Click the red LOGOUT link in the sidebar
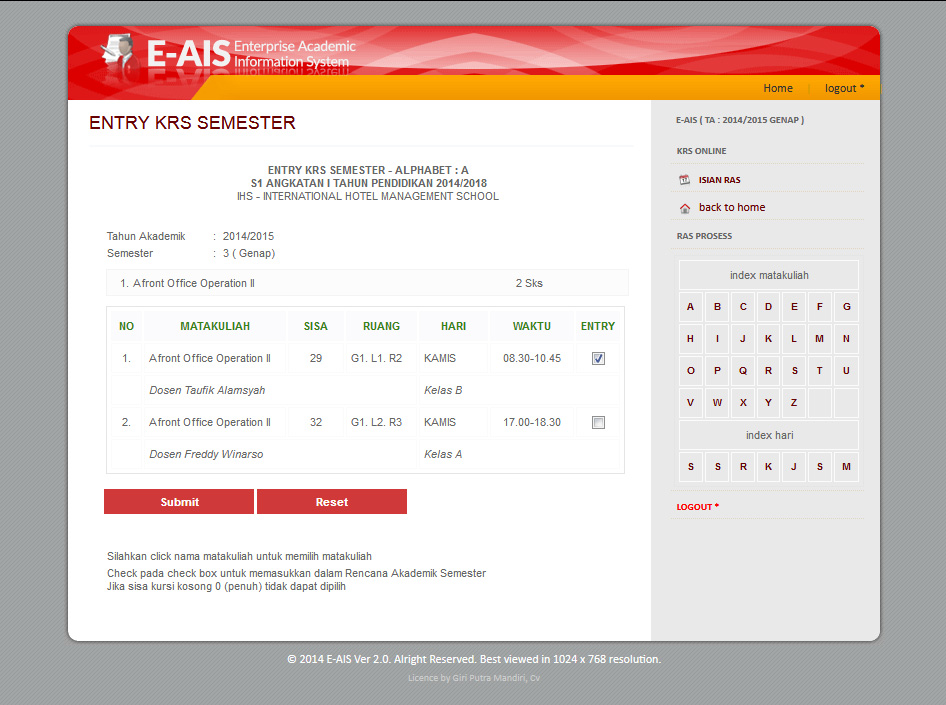Screen dimensions: 946x705 (x=697, y=507)
